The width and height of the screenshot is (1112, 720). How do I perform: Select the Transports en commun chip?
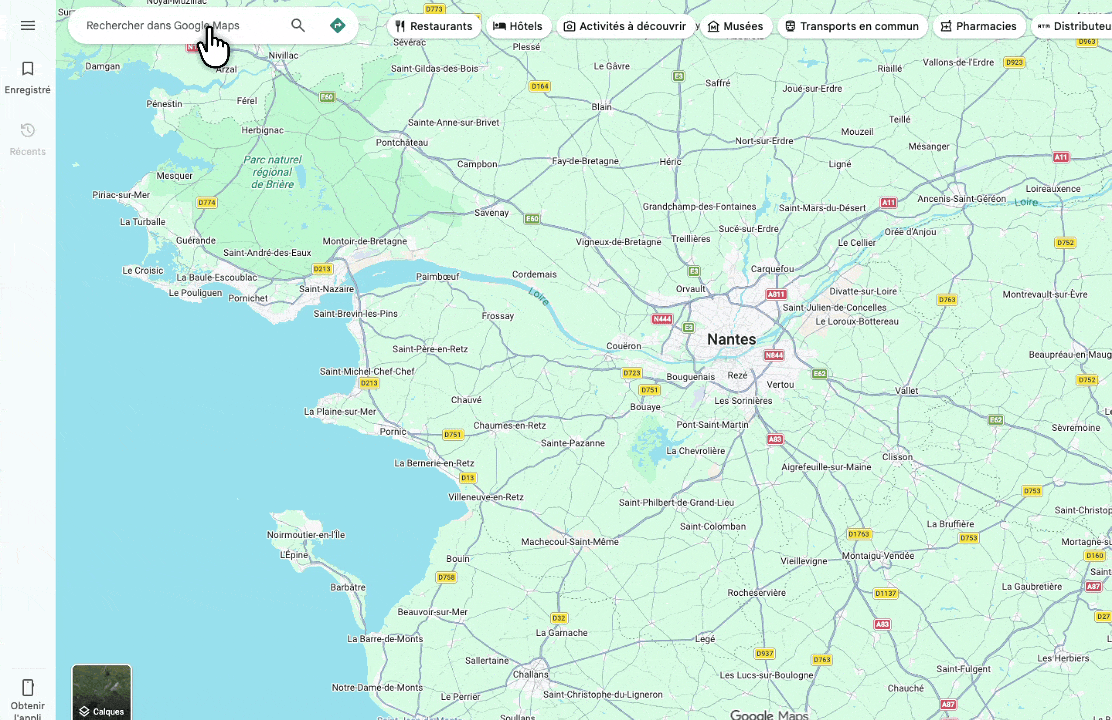tap(852, 26)
